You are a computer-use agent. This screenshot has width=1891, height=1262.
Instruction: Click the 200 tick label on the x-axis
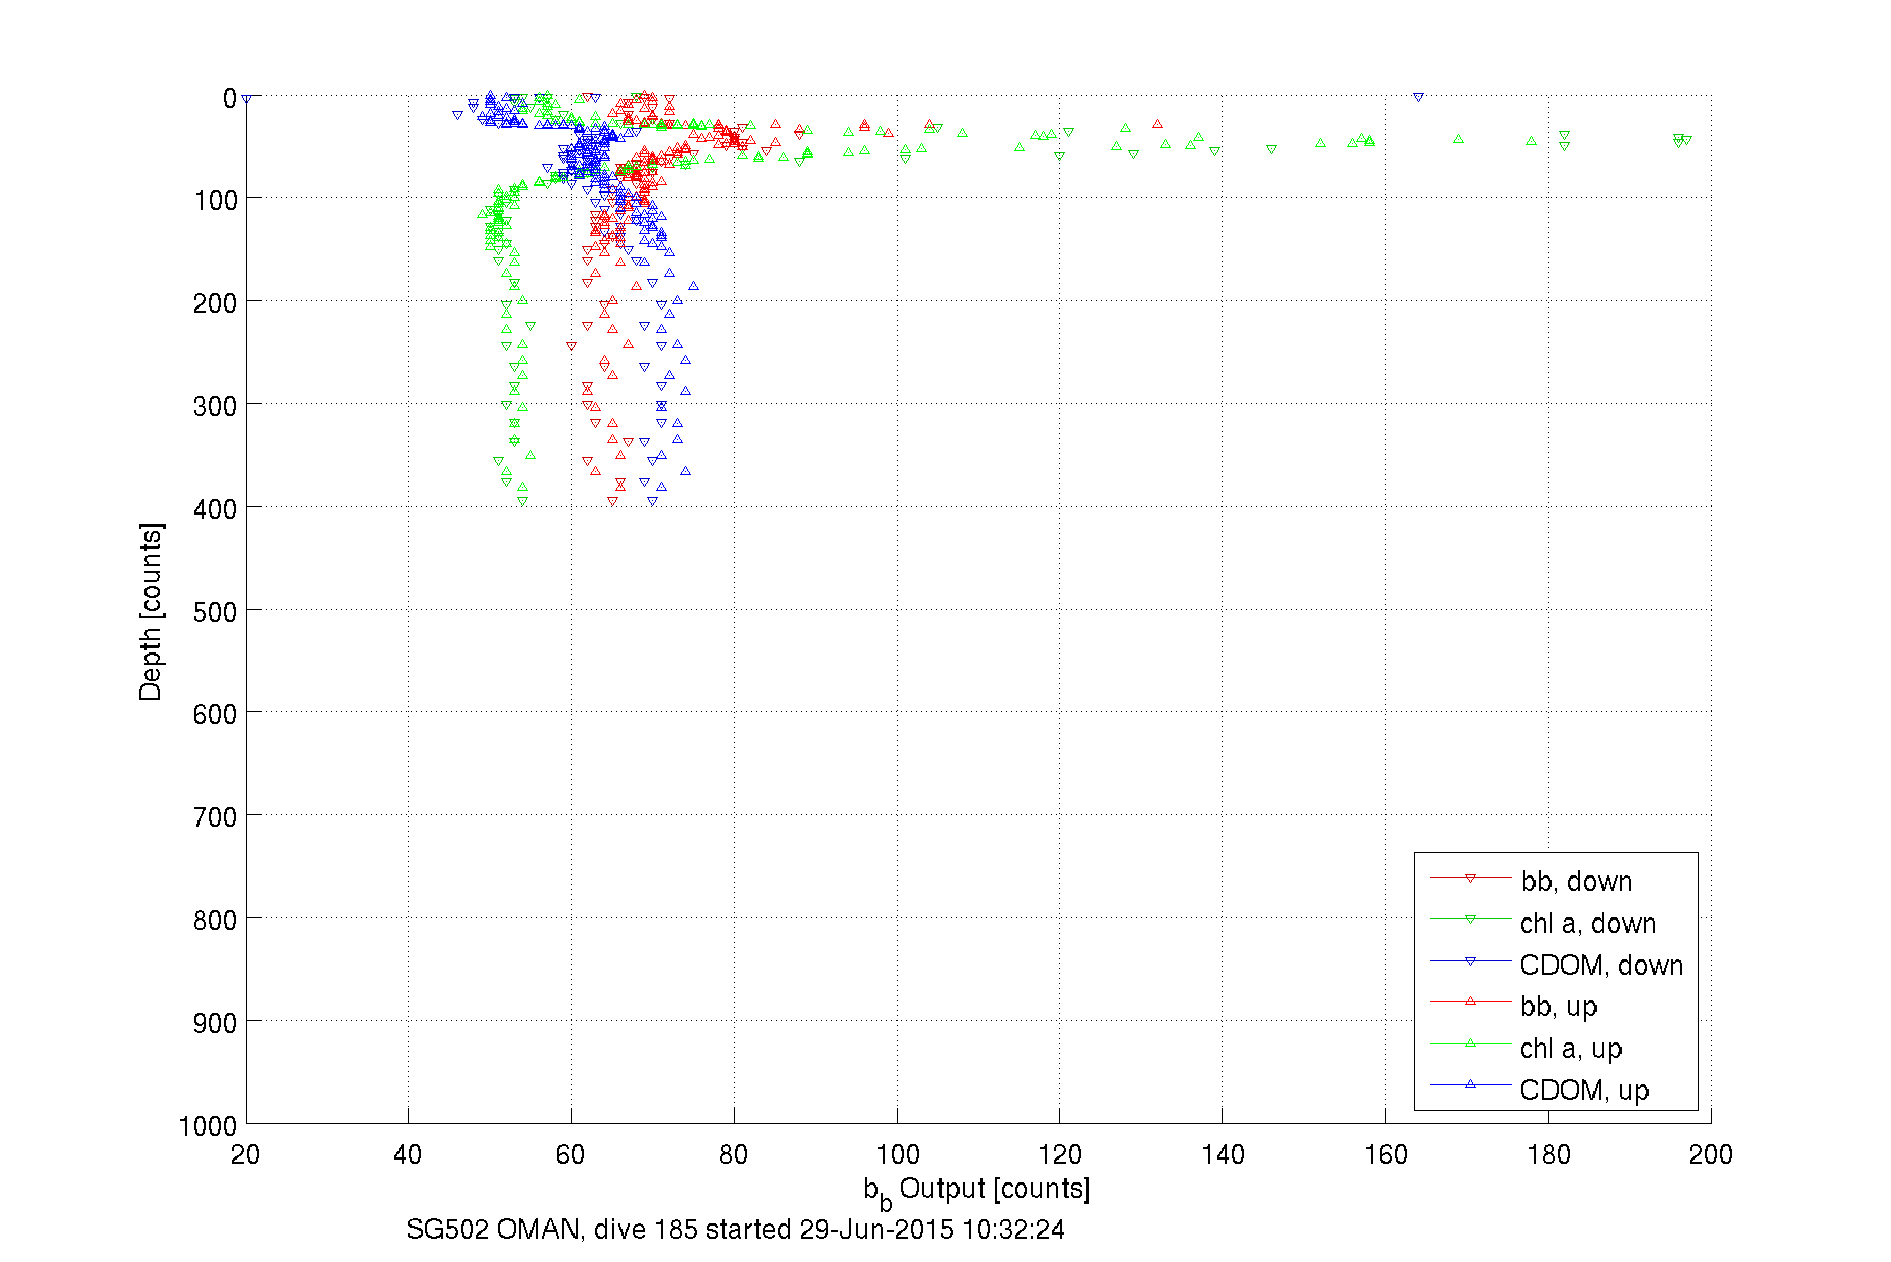click(x=1710, y=1155)
